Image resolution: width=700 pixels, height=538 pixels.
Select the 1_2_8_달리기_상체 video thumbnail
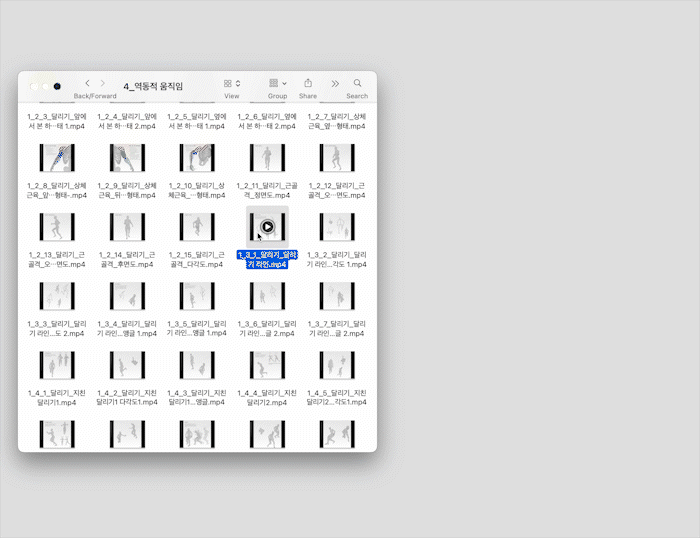(x=57, y=157)
